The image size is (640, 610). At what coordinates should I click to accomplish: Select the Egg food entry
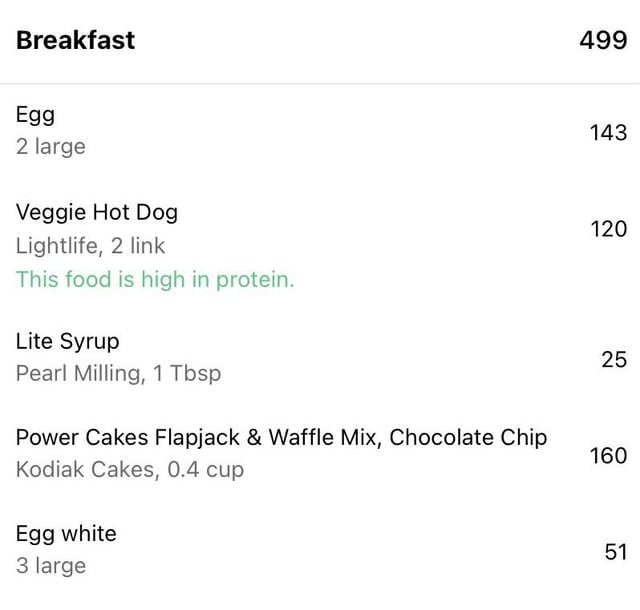coord(320,131)
